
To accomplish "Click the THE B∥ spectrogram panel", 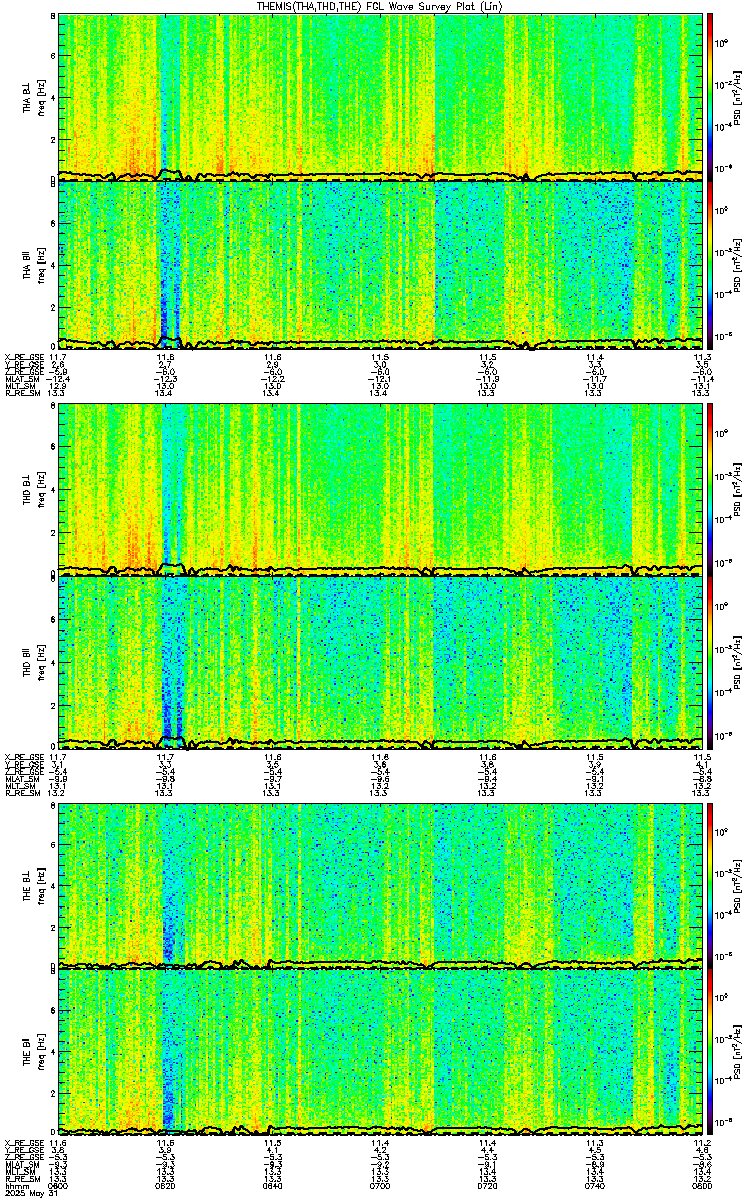I will click(382, 1053).
